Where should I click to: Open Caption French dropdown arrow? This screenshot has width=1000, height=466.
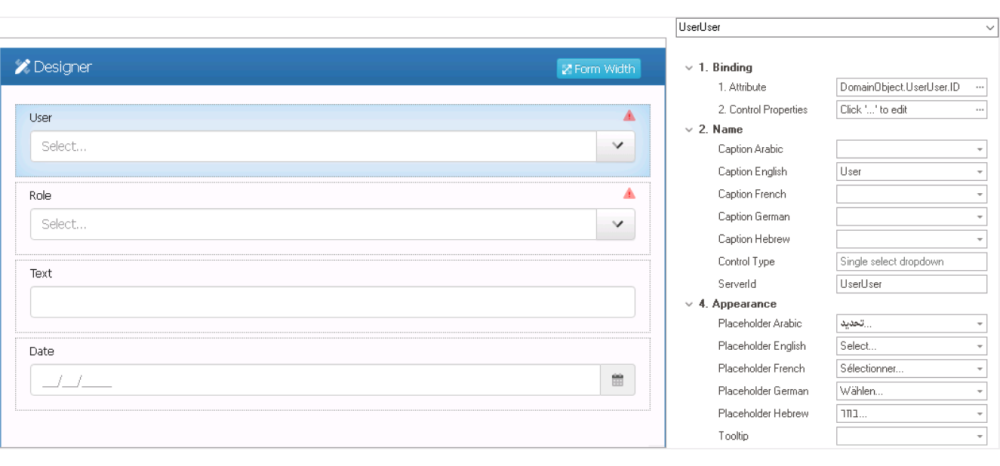980,194
